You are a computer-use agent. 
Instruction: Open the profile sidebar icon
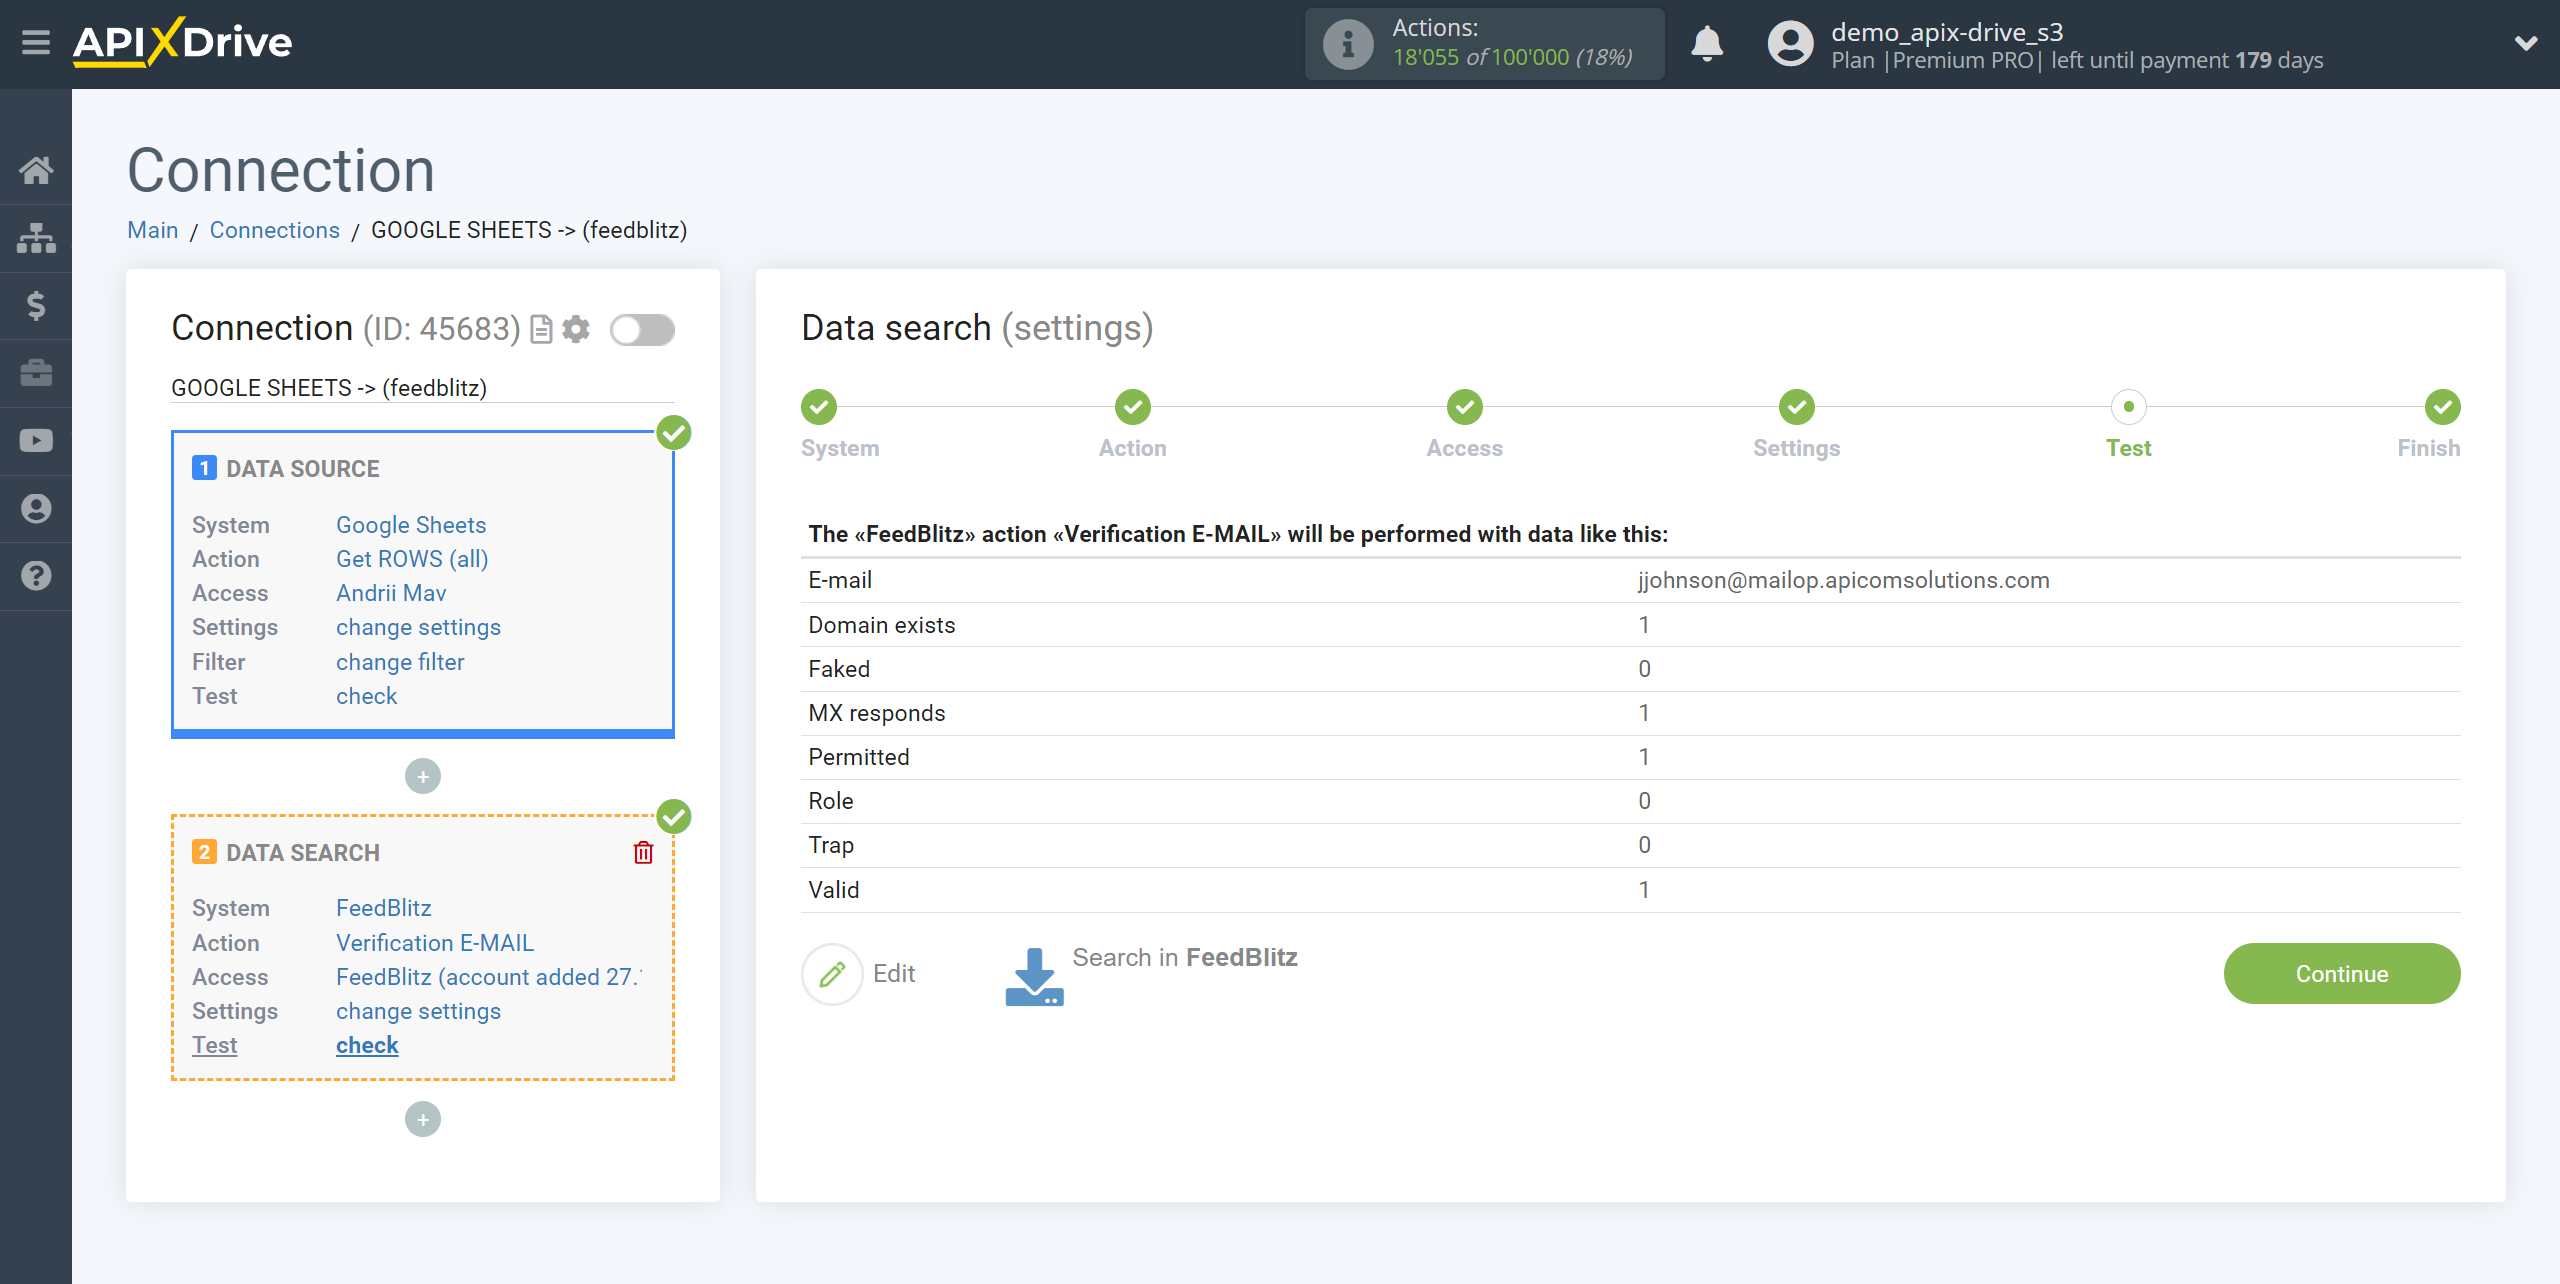36,509
